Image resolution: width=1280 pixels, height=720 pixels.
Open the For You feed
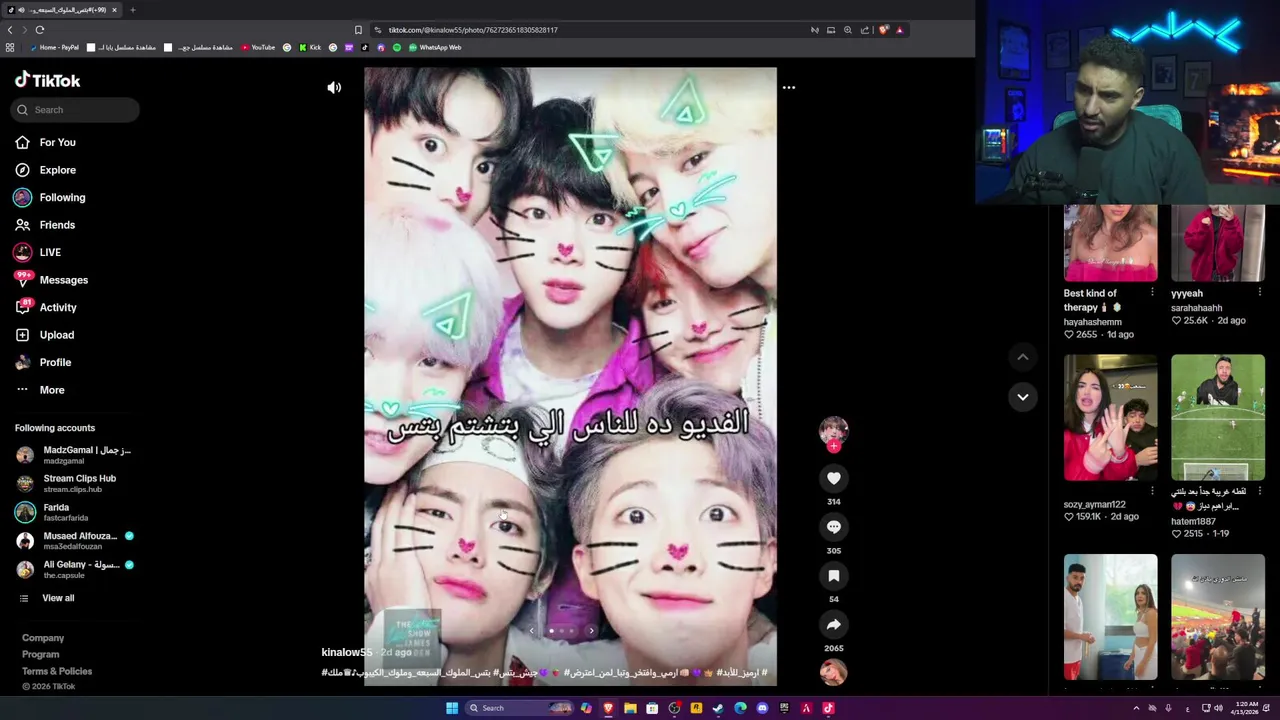coord(57,143)
